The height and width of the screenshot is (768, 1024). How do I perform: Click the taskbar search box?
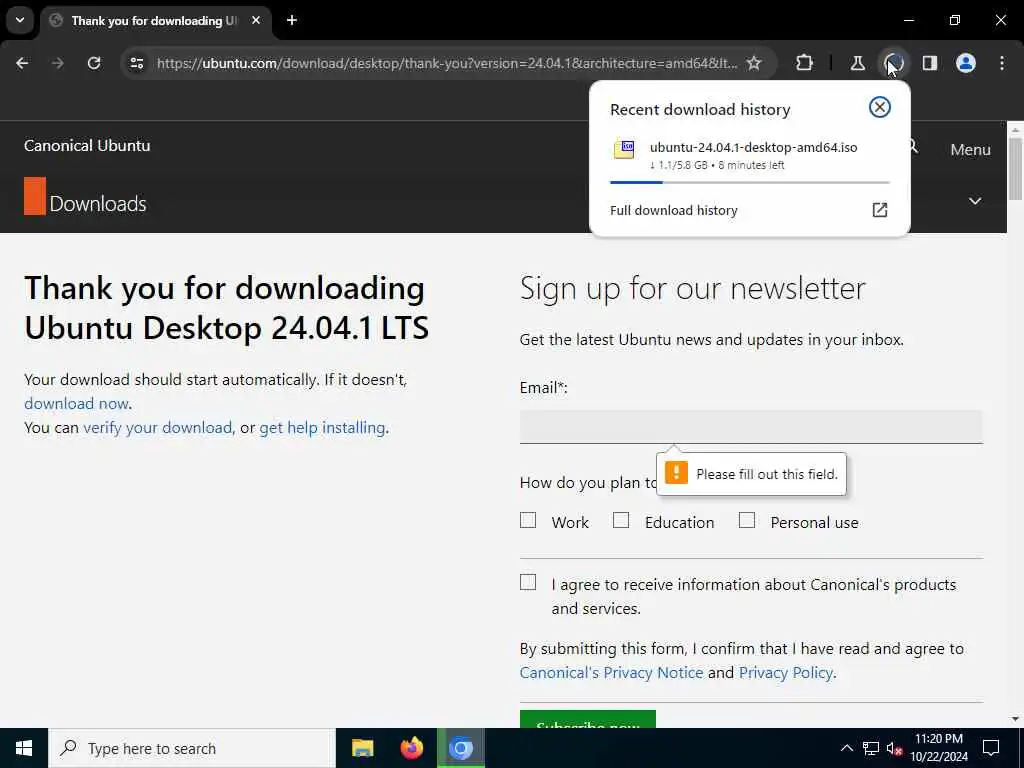[192, 748]
